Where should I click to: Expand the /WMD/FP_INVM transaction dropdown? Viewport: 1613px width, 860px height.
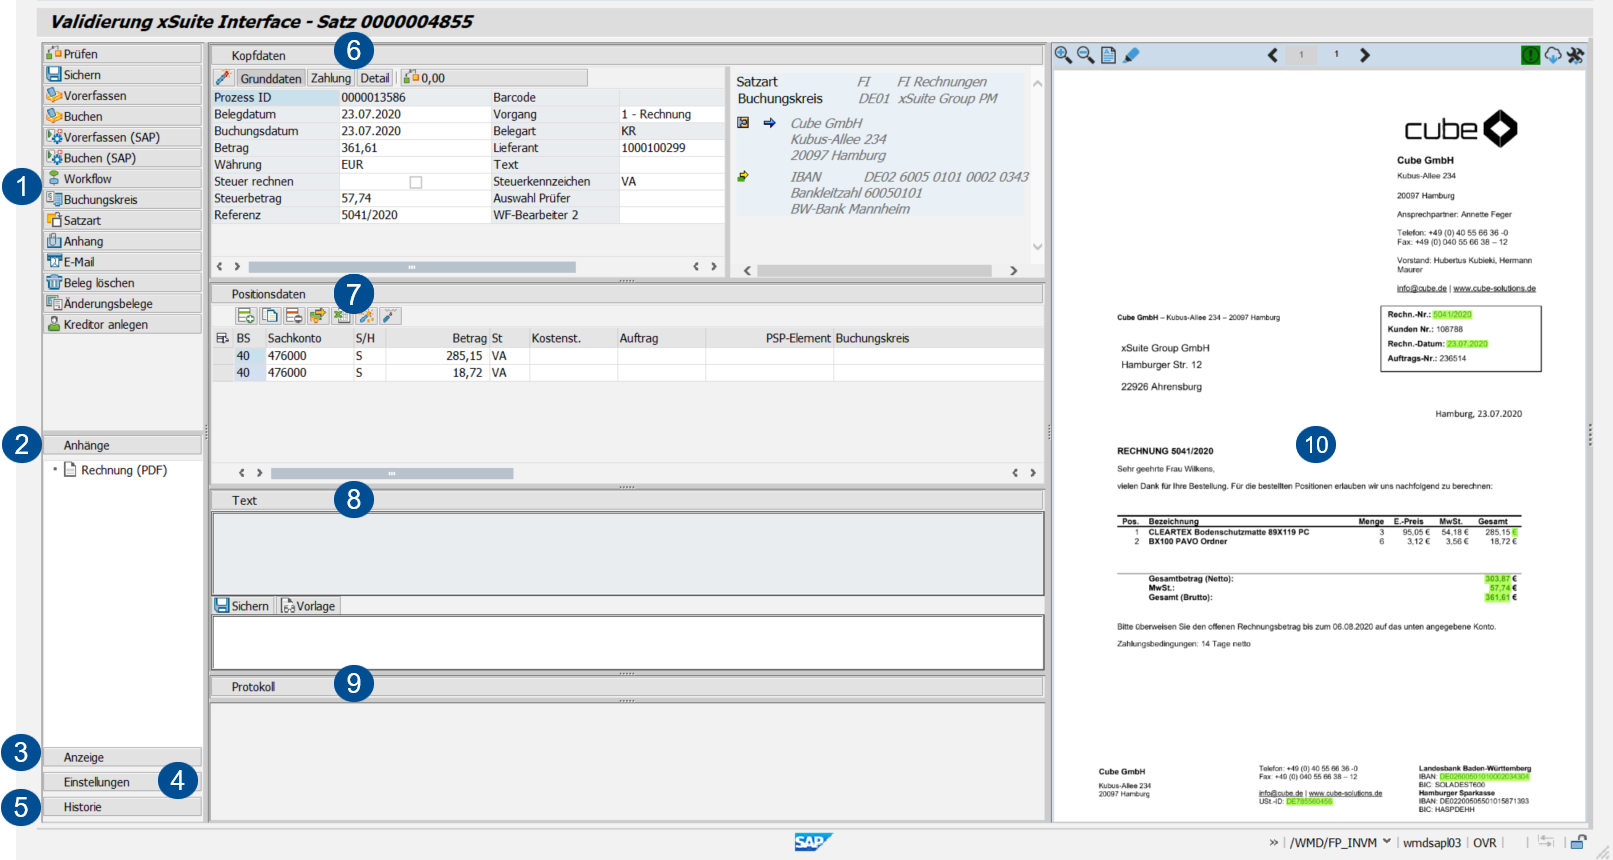point(1387,842)
